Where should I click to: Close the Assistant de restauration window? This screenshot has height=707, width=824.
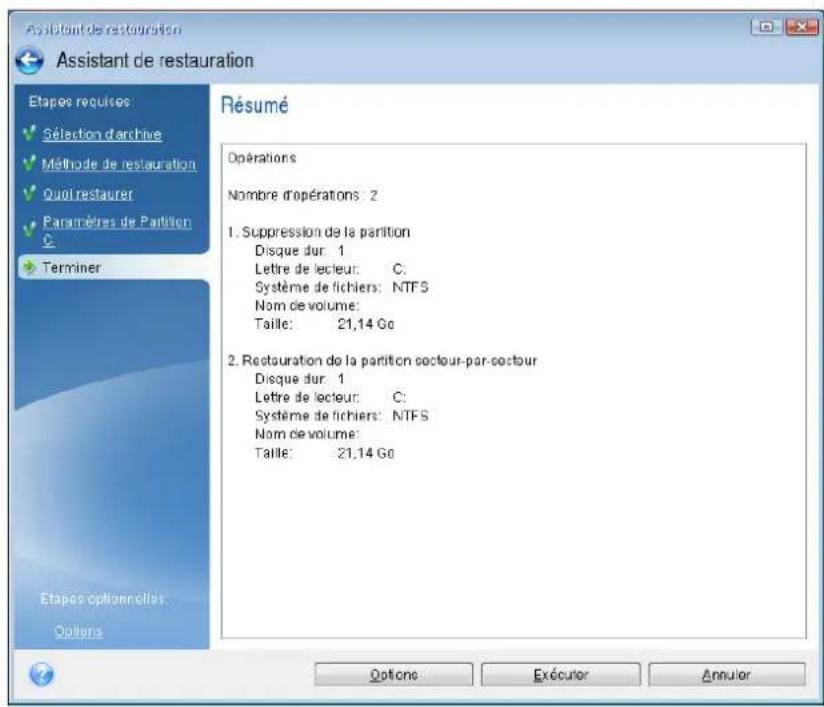click(801, 27)
